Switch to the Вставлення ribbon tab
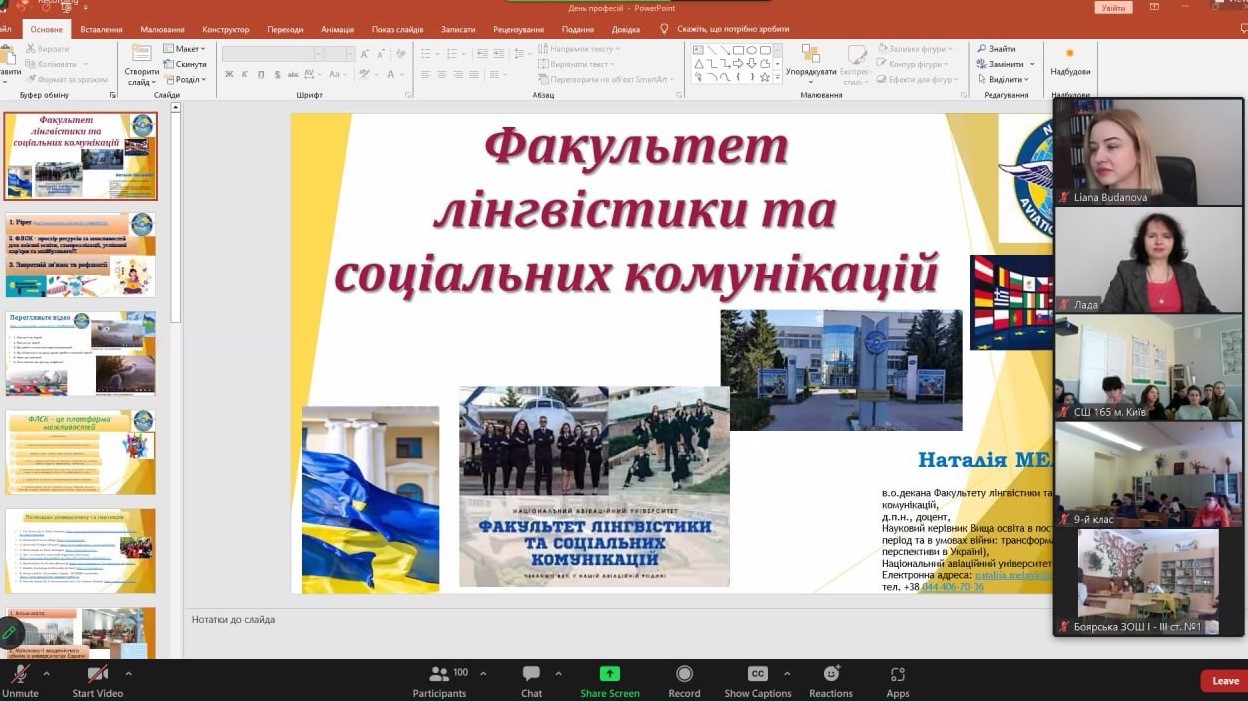 pyautogui.click(x=101, y=30)
